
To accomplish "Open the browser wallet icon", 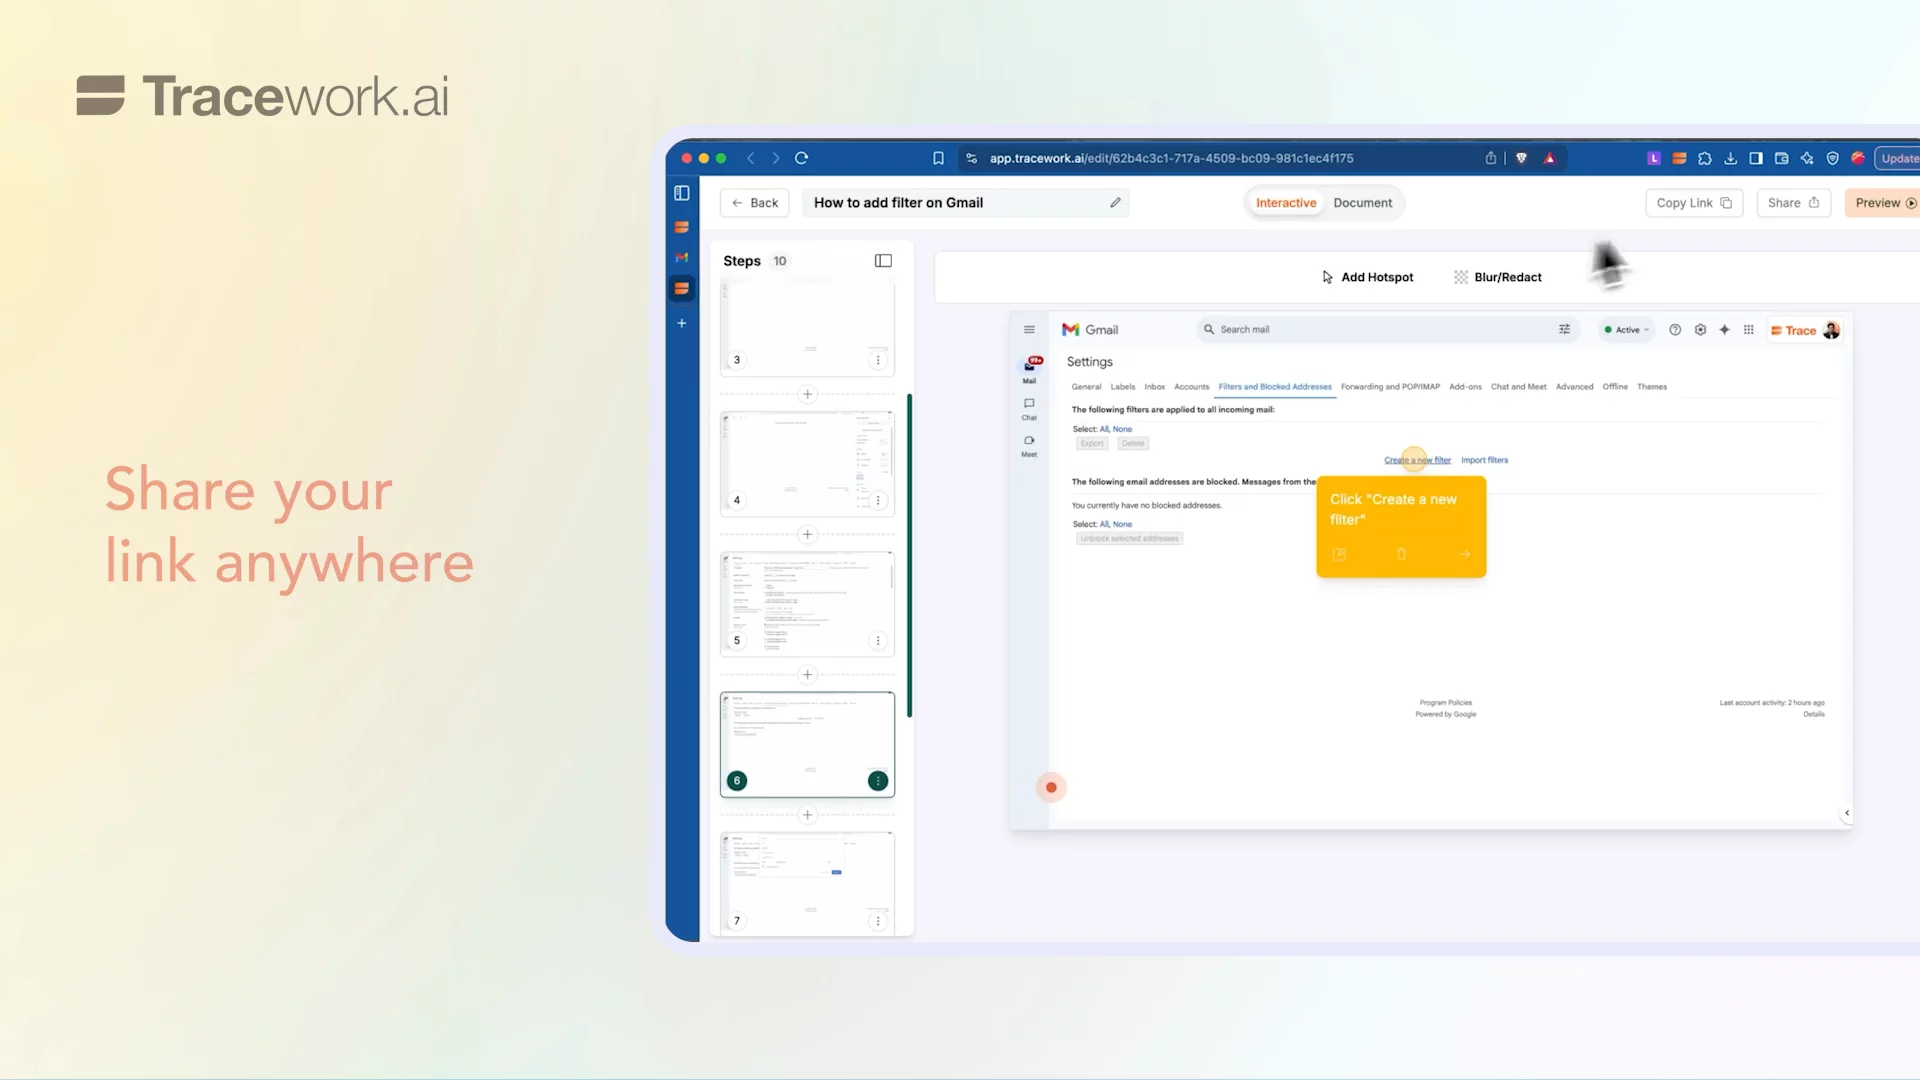I will (1781, 158).
